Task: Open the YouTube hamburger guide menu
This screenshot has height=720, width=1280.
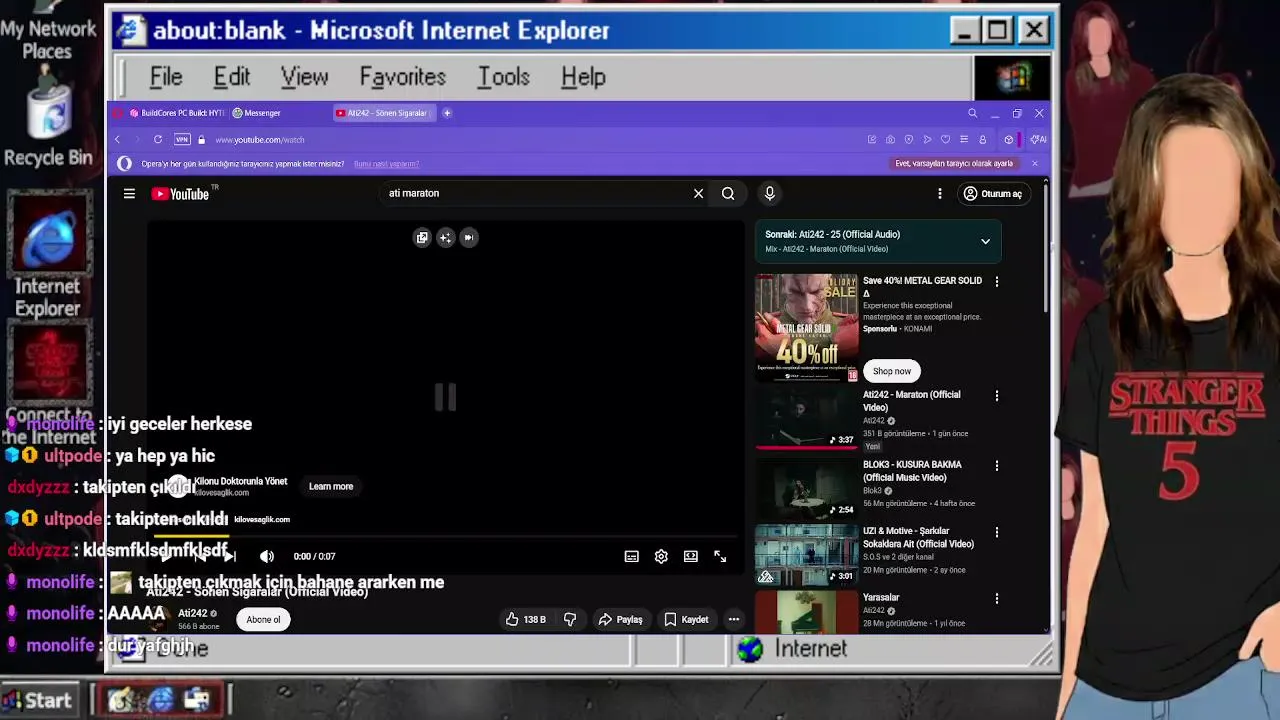Action: click(129, 194)
